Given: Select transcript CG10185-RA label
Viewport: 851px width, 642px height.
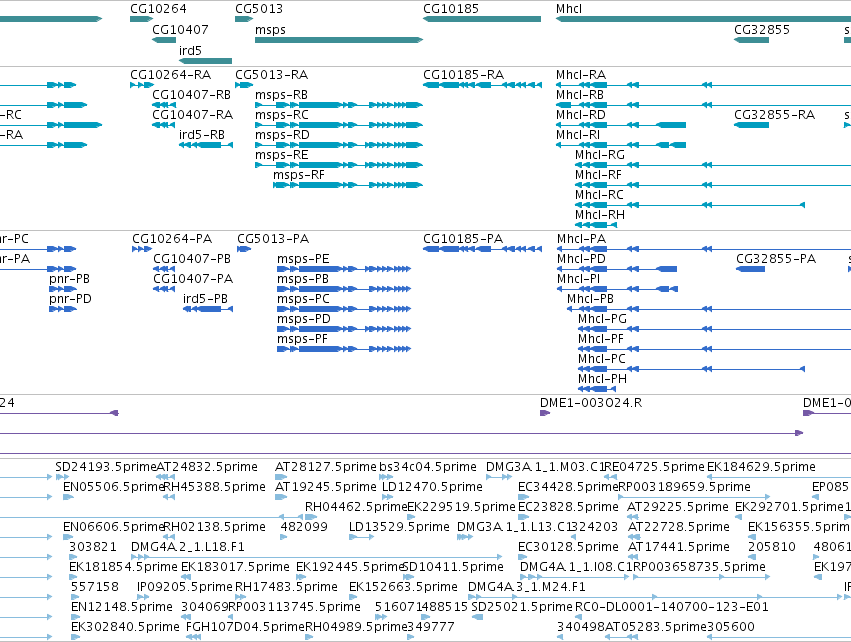Looking at the screenshot, I should 463,75.
